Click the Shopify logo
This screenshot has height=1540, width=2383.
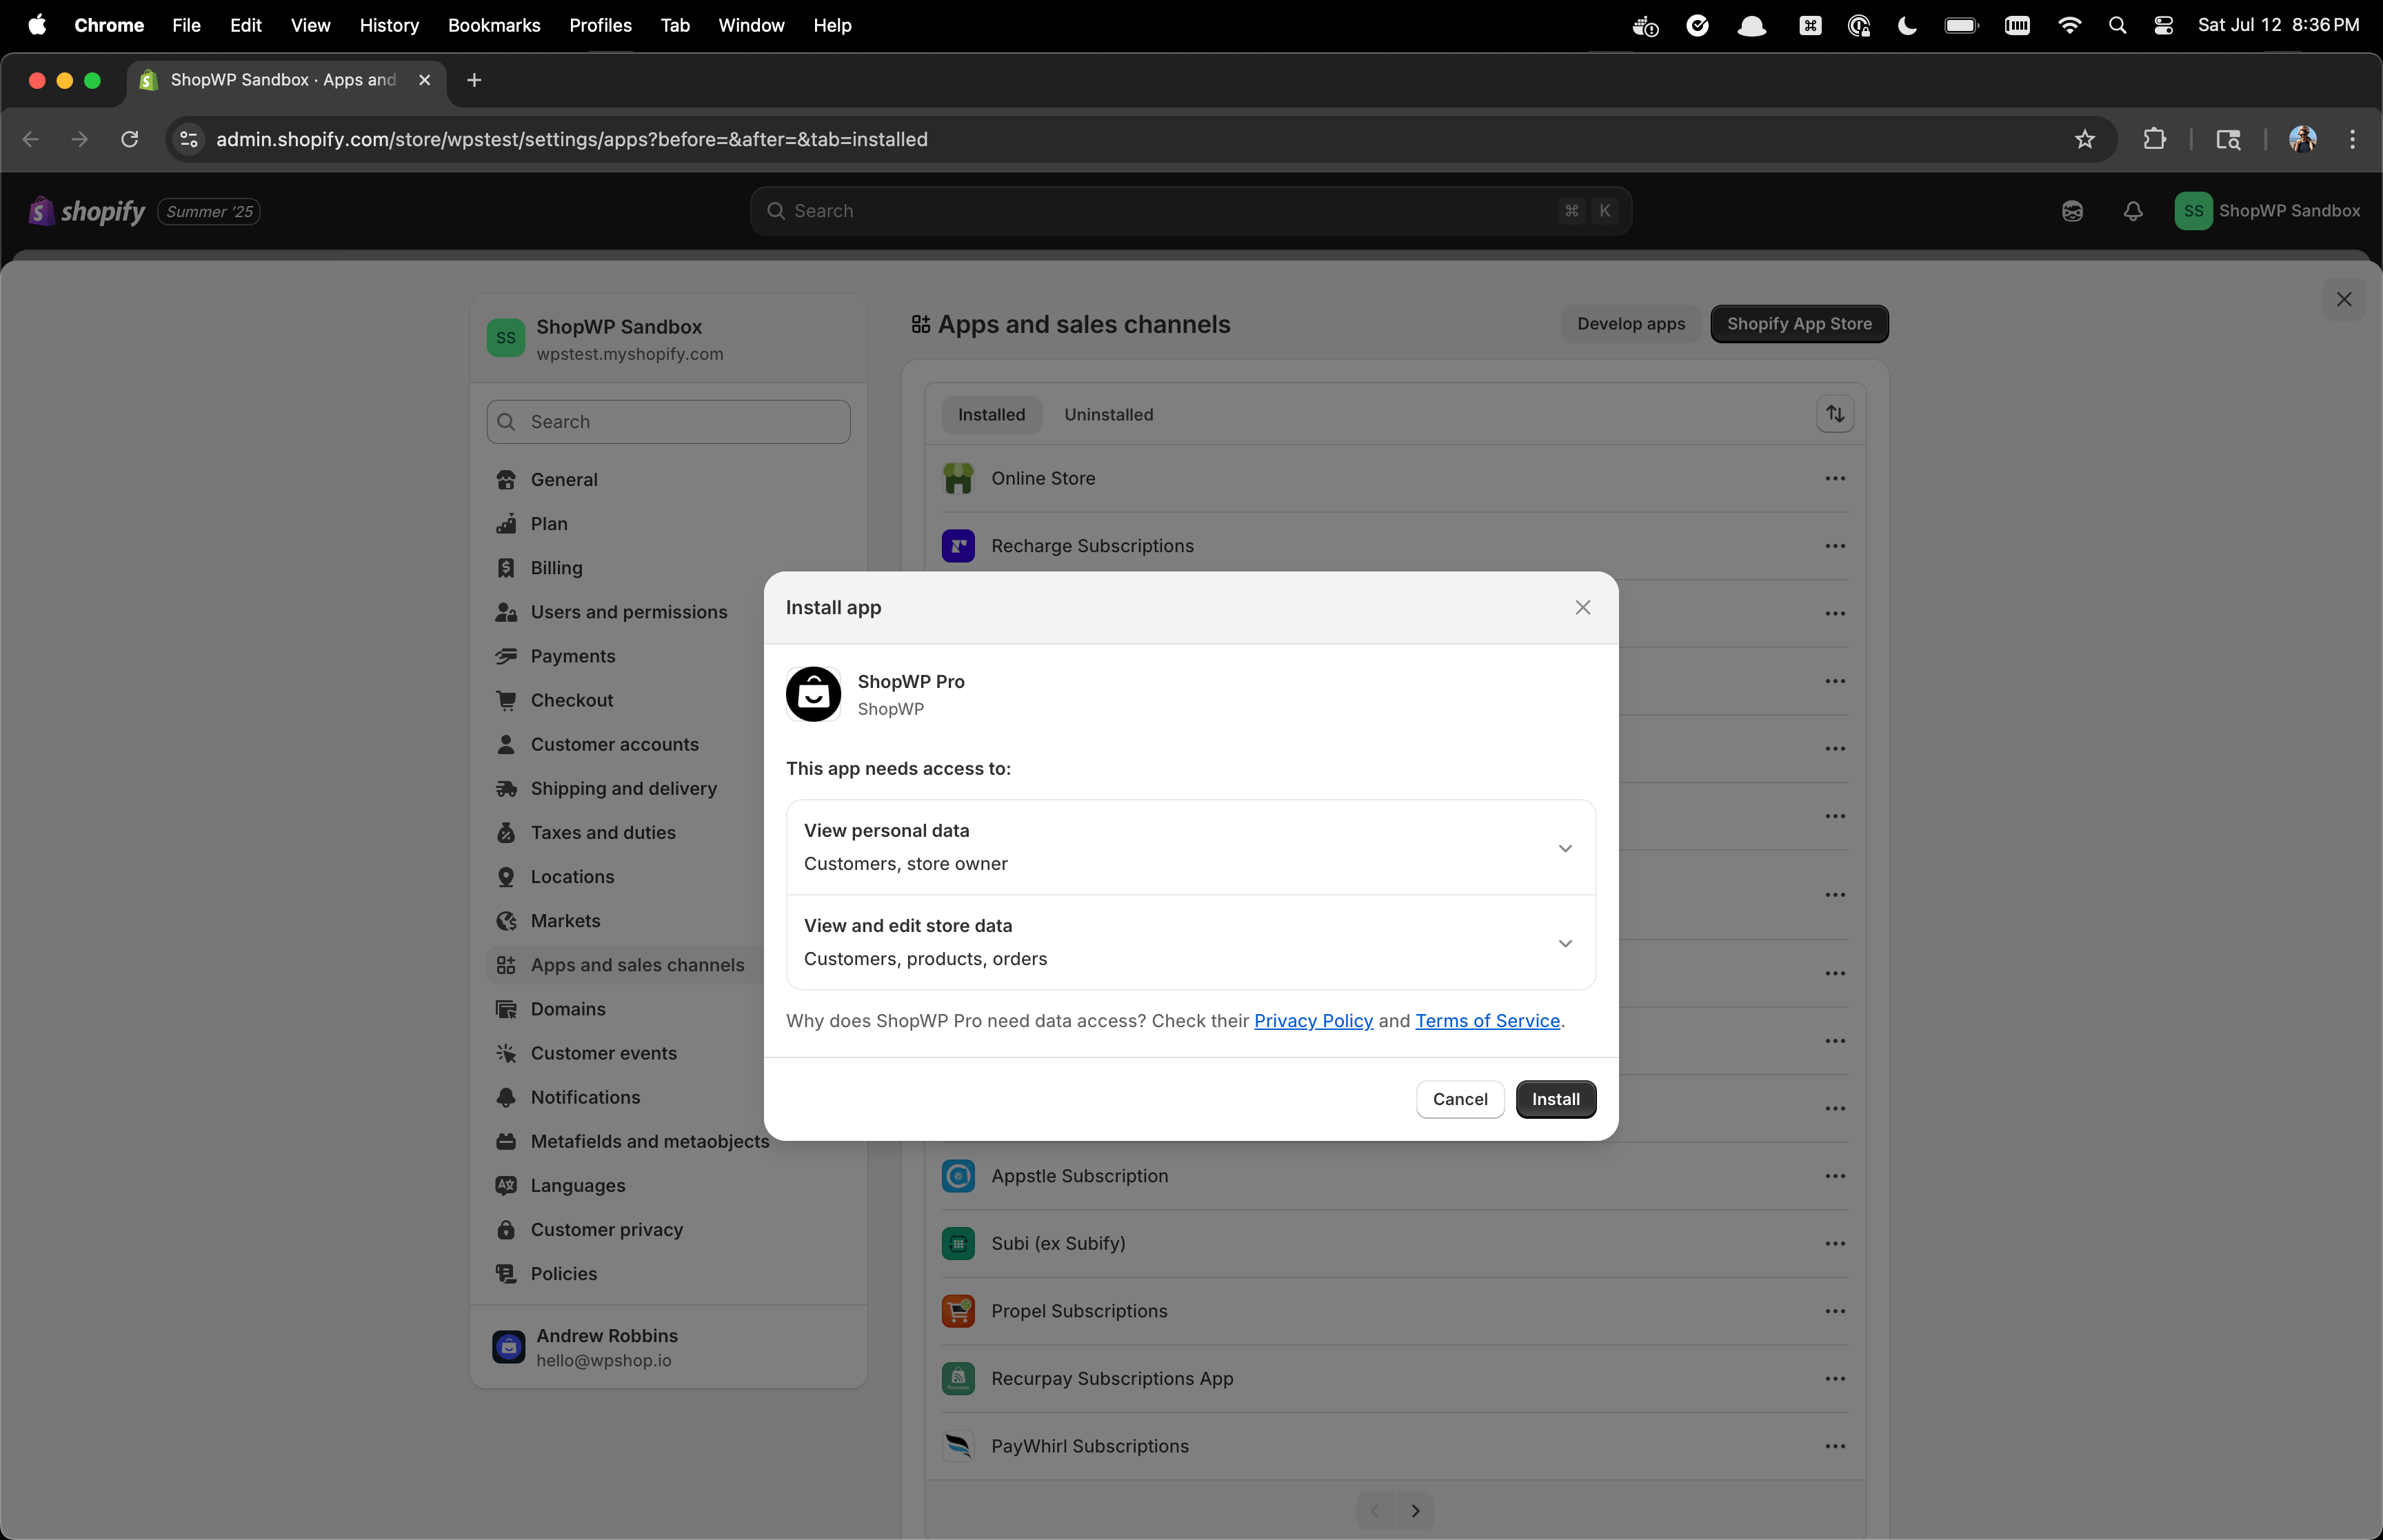pos(87,211)
